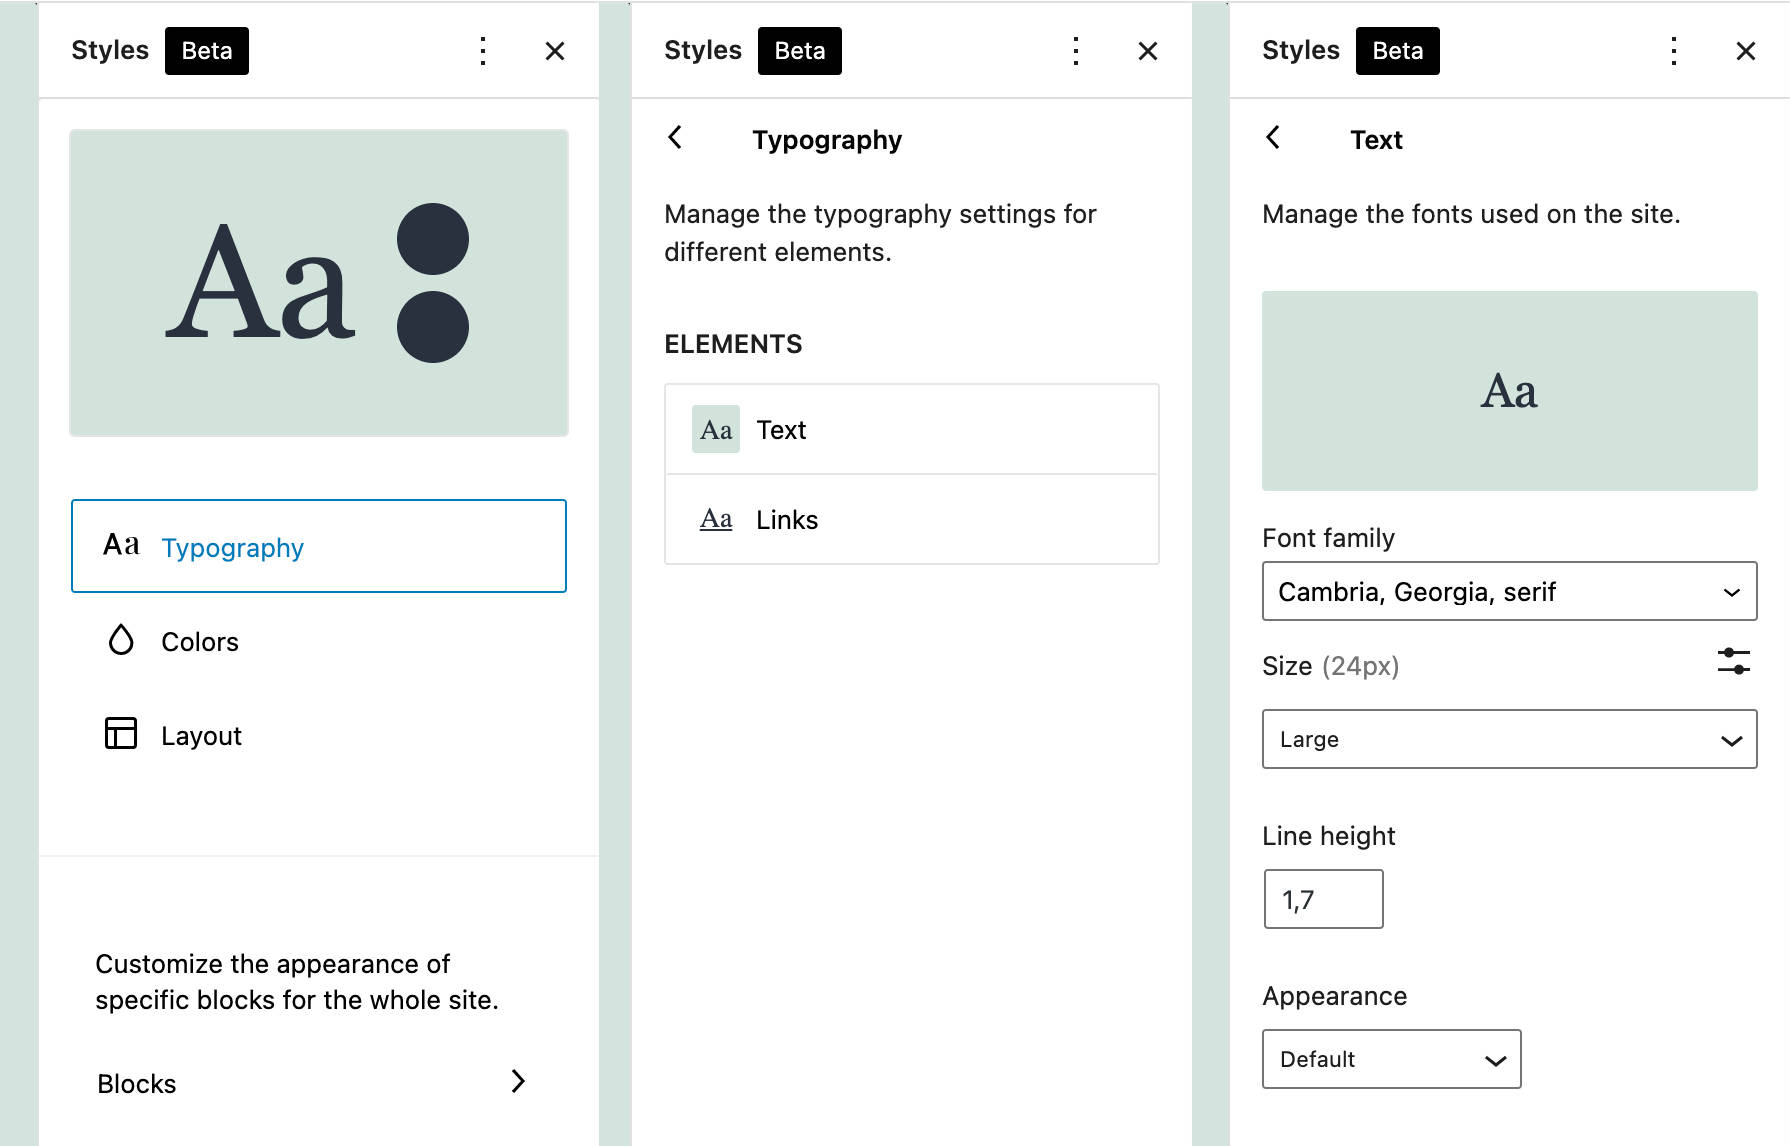Open options menu in the first Styles panel
Image resolution: width=1790 pixels, height=1146 pixels.
483,51
